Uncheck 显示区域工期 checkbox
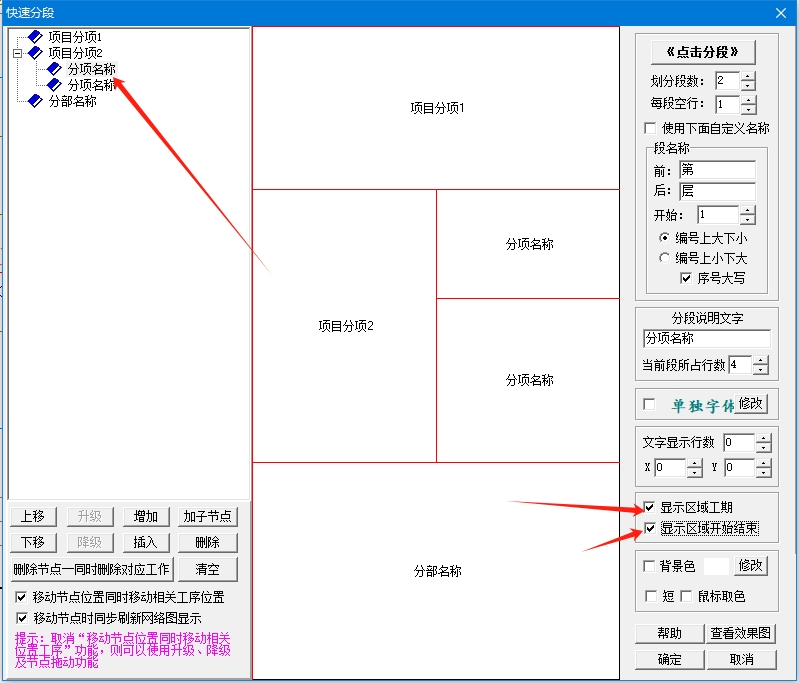The image size is (799, 683). [x=649, y=507]
